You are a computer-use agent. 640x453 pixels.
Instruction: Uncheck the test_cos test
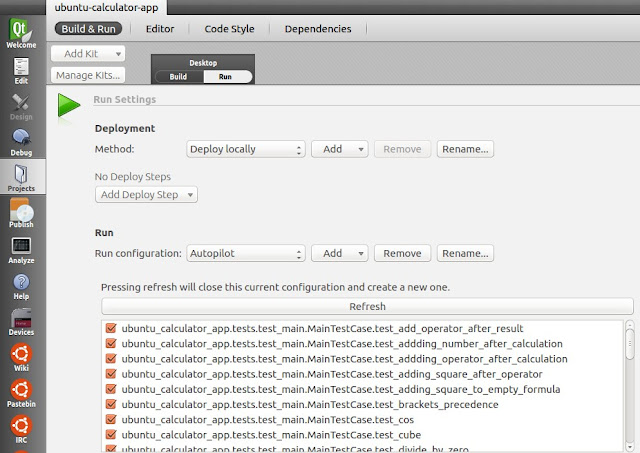point(111,420)
